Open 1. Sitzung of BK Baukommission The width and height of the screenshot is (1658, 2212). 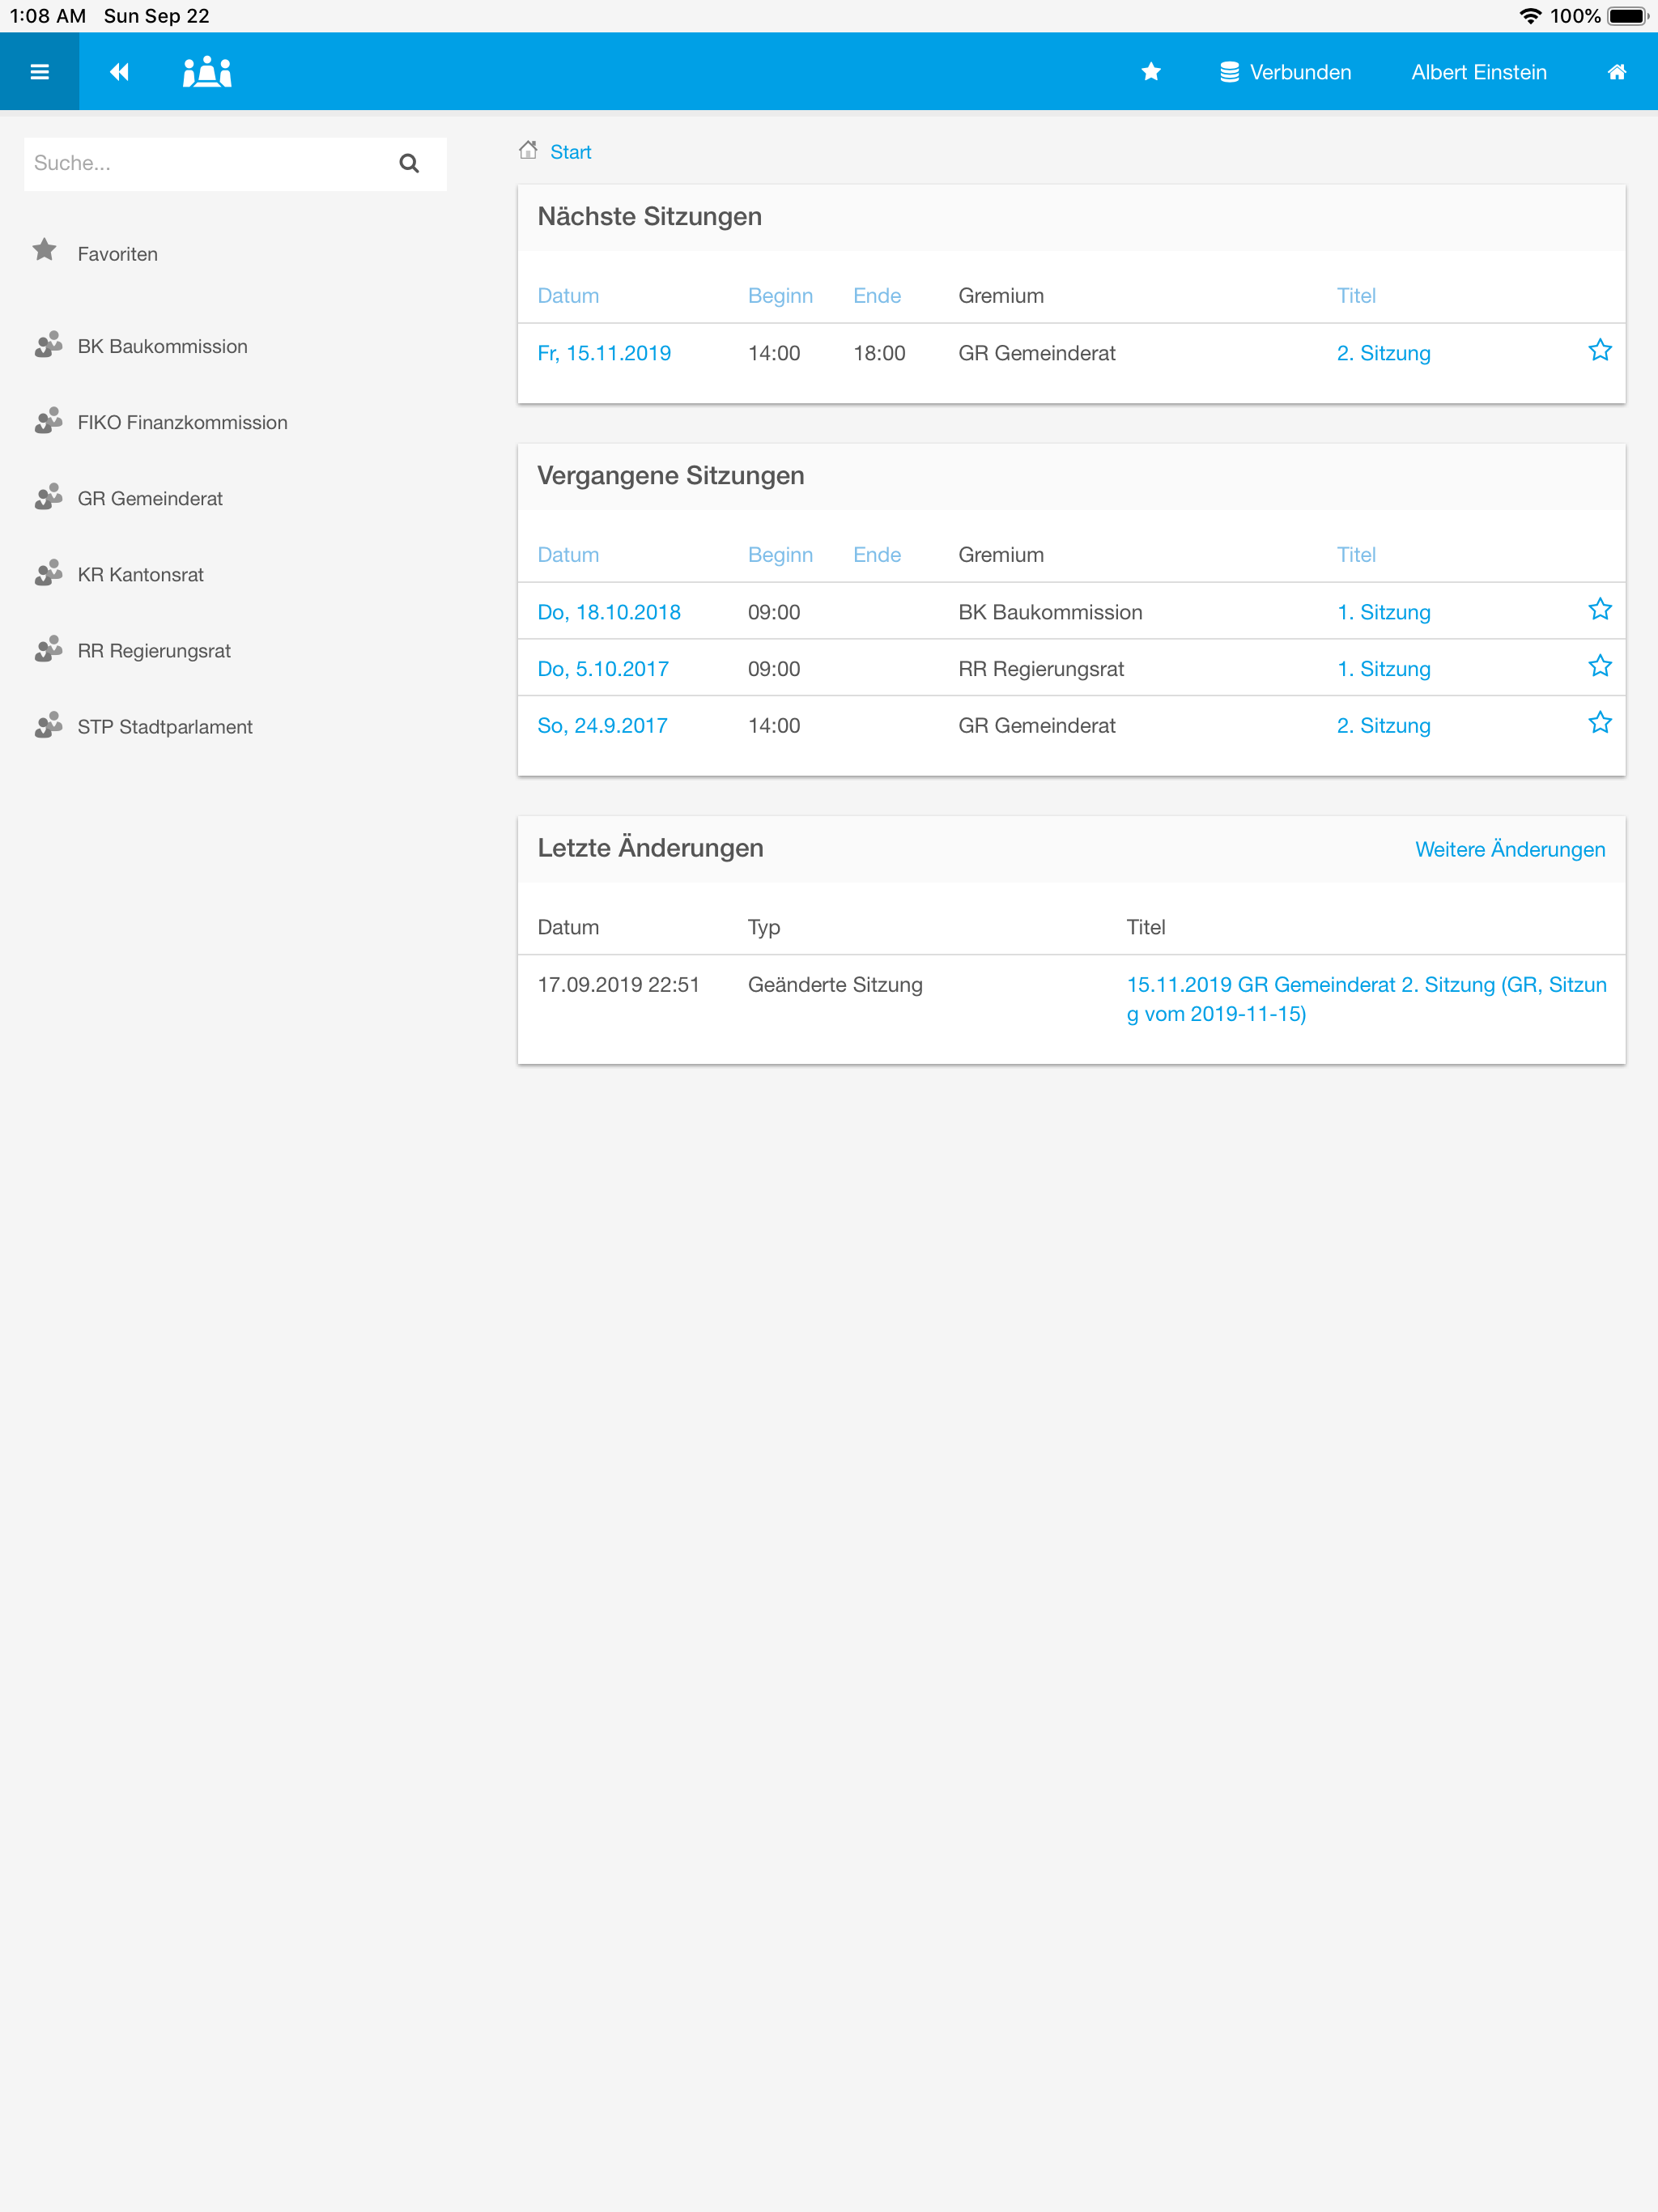coord(1383,612)
